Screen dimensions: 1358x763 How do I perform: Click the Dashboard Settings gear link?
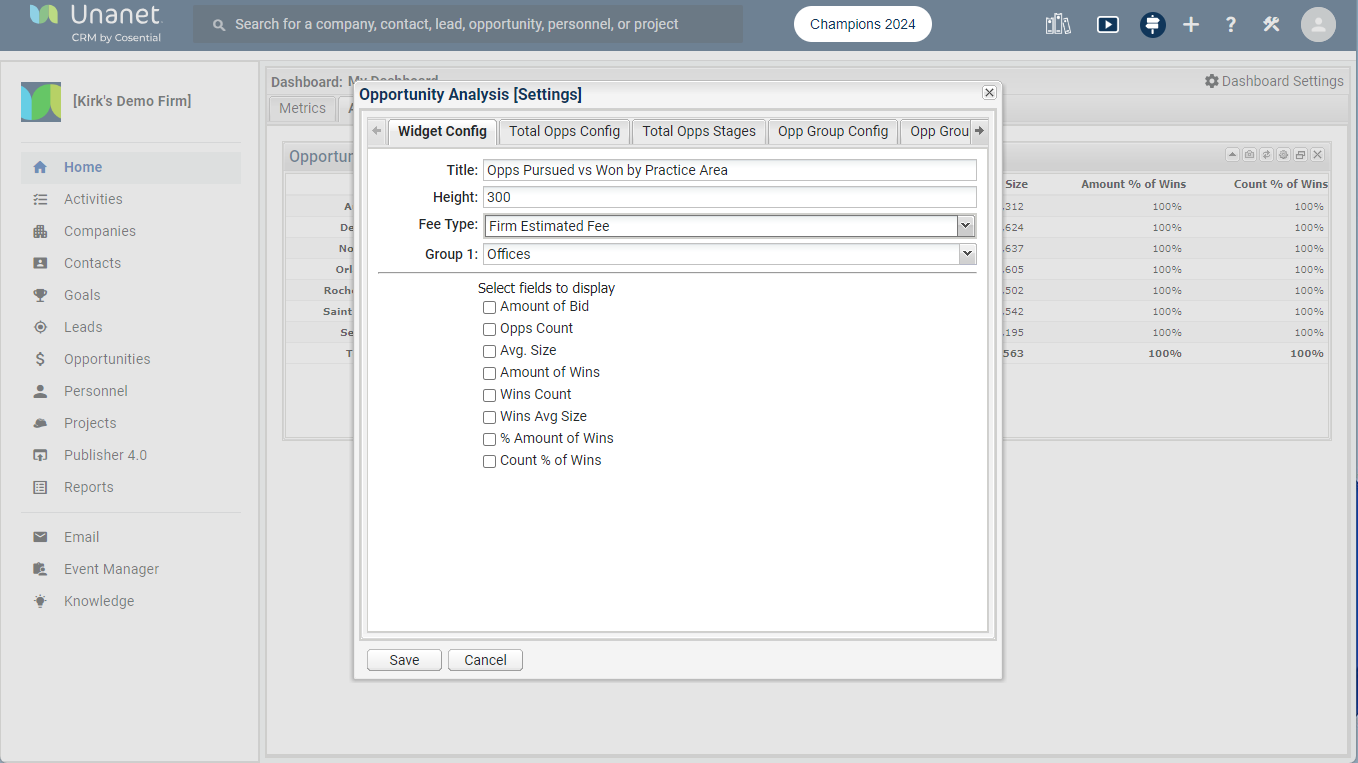tap(1274, 81)
